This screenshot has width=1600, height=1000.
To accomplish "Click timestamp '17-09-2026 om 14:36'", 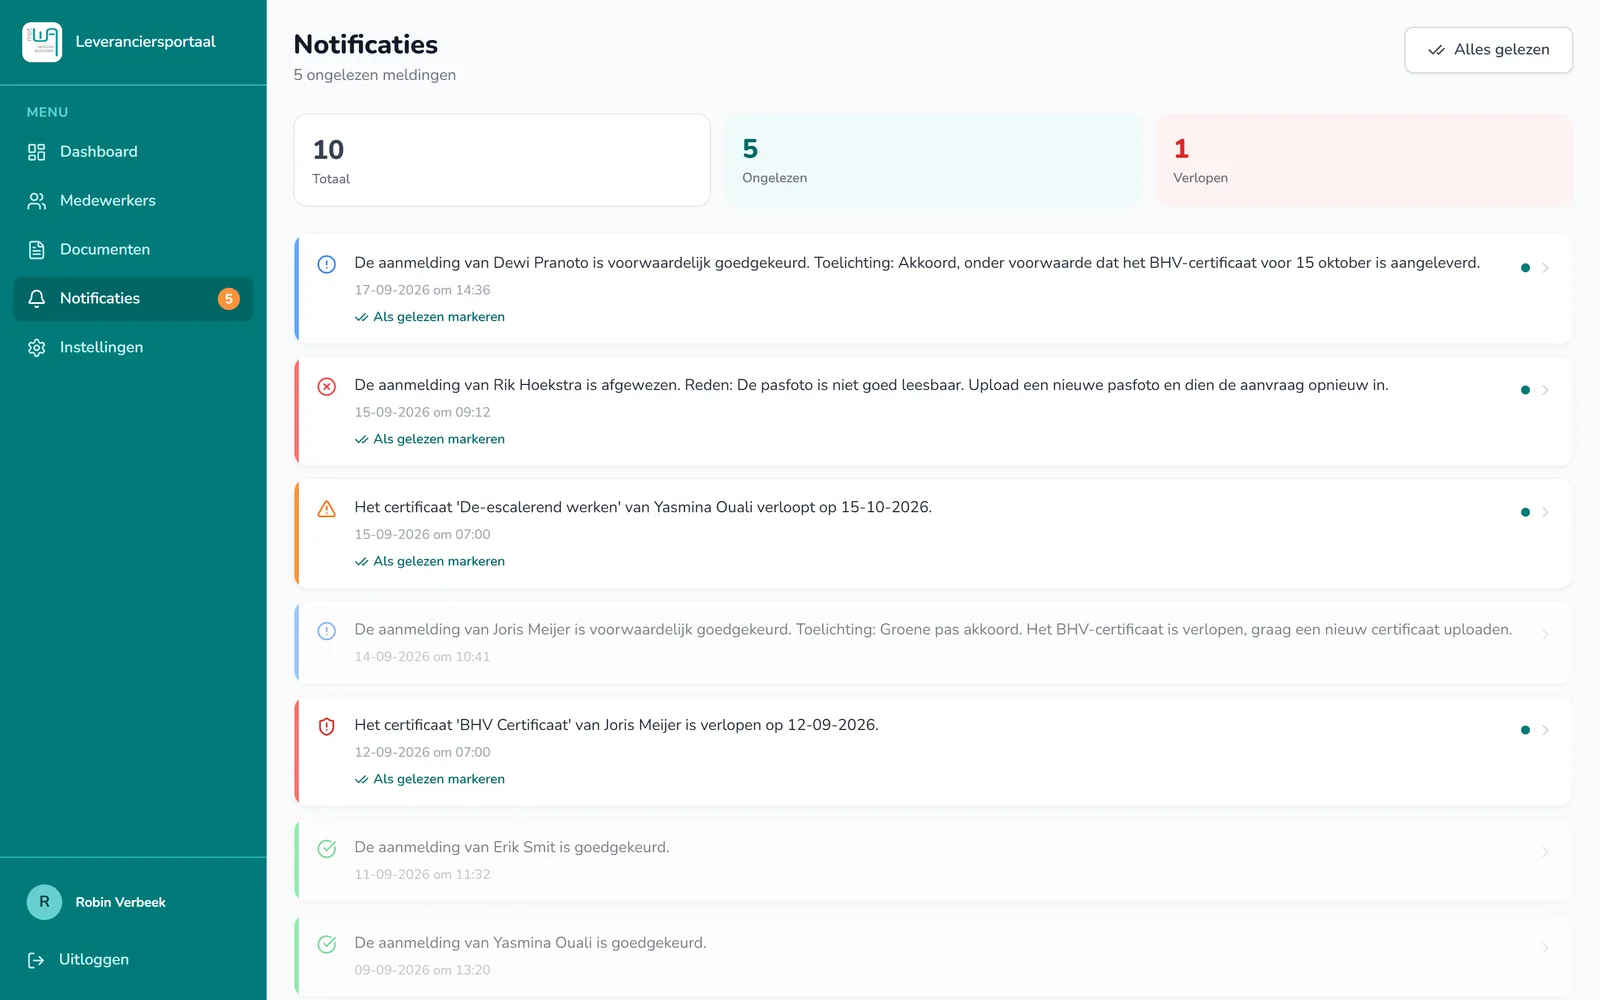I will (422, 290).
